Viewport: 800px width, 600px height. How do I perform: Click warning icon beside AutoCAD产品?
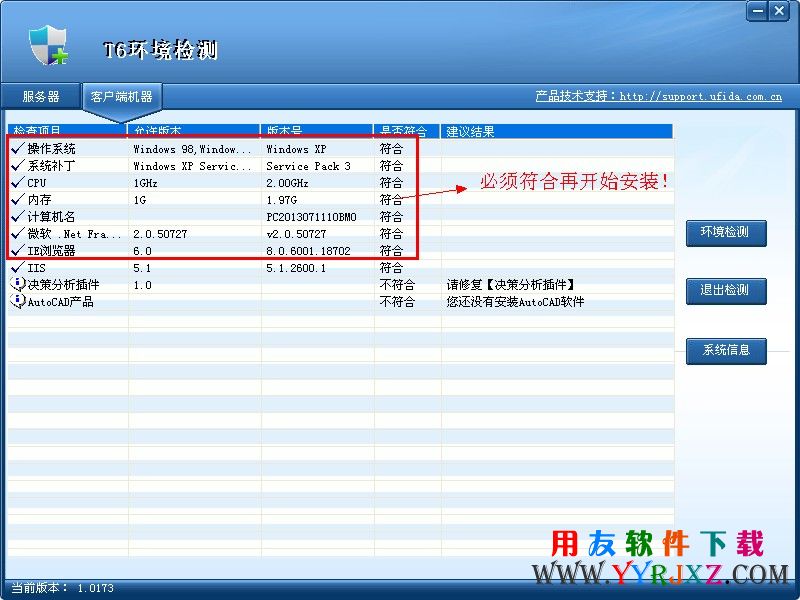pos(18,301)
